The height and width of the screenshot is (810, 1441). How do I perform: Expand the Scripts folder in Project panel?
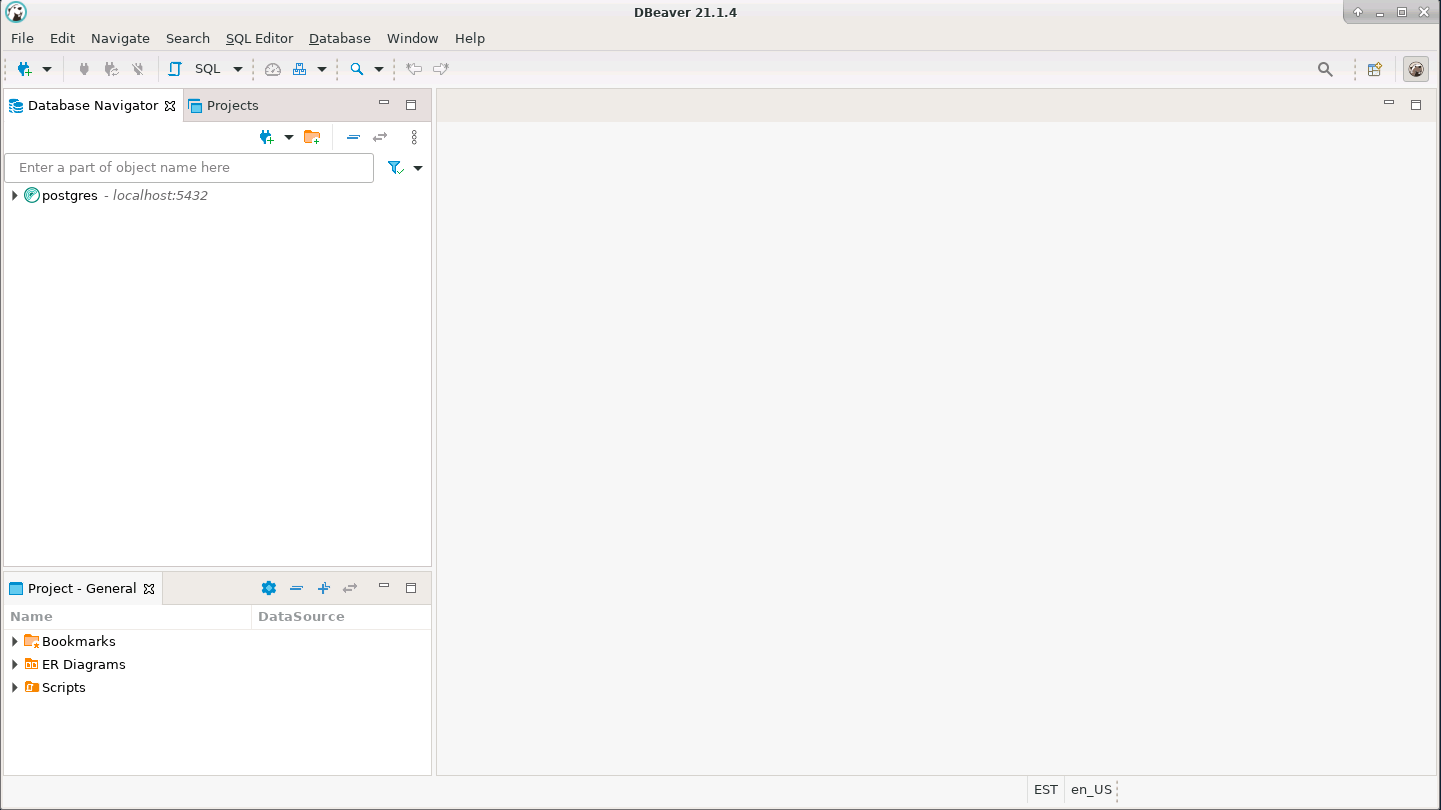14,688
